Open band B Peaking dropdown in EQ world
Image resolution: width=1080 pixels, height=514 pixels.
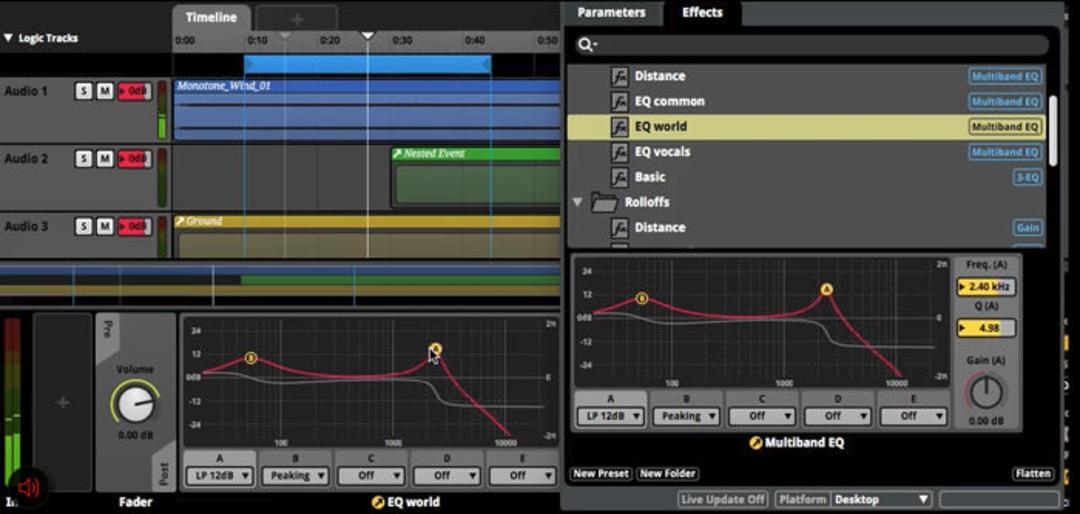pos(295,475)
